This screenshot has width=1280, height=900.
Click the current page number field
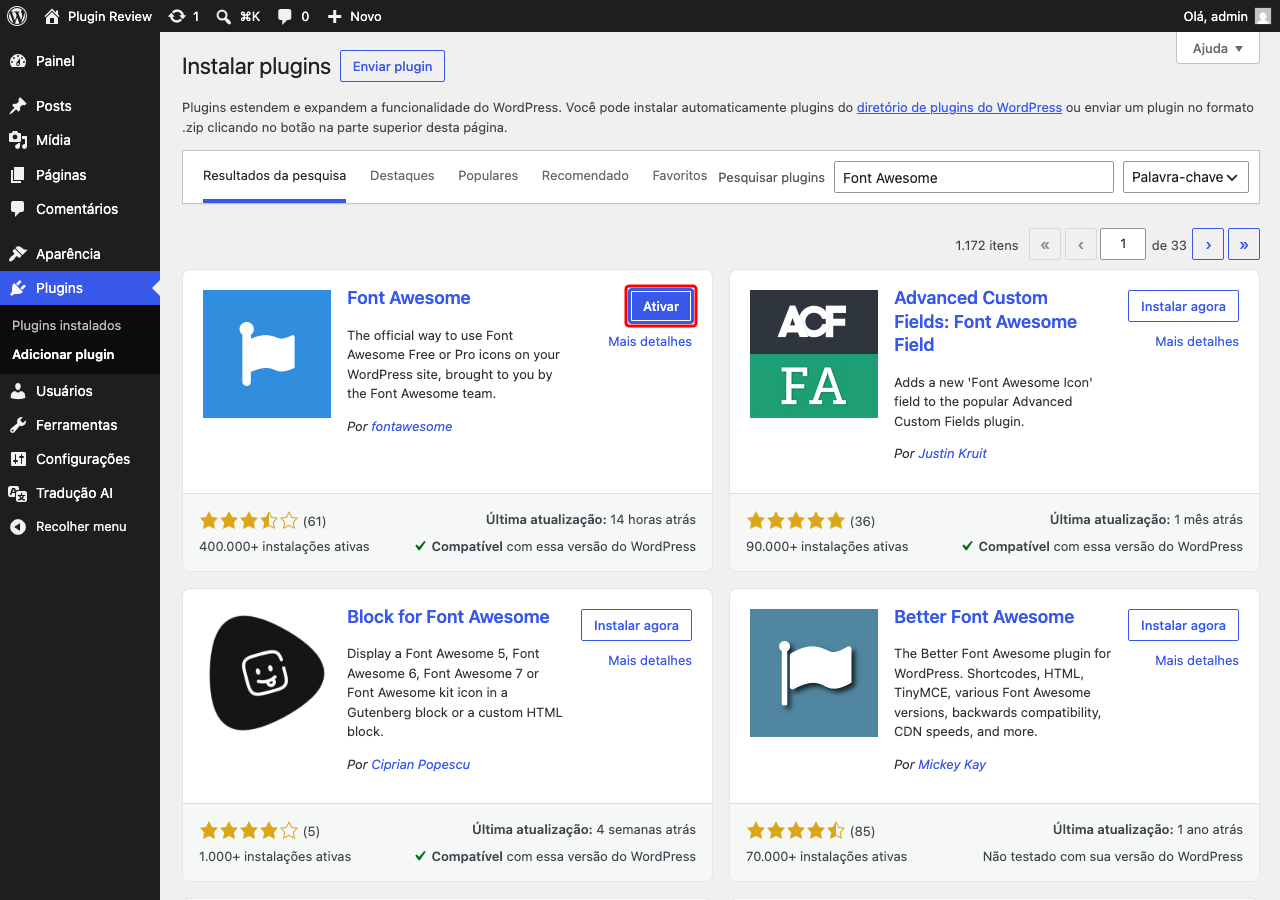(x=1123, y=244)
